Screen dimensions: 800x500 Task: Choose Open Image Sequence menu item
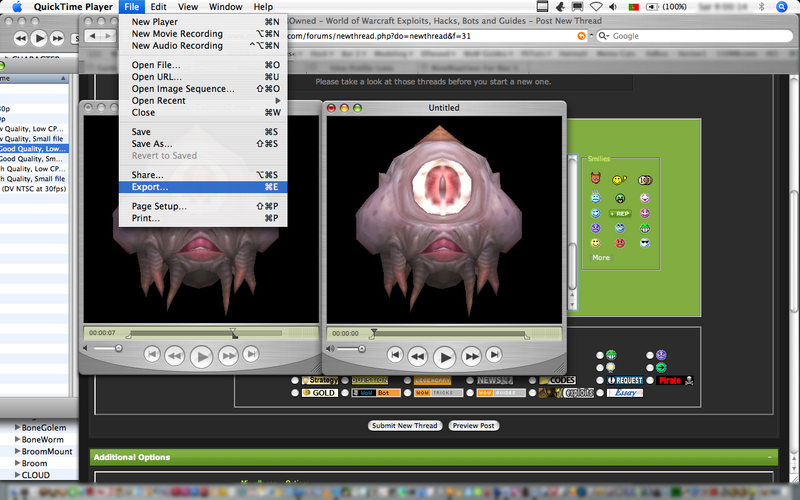203,89
